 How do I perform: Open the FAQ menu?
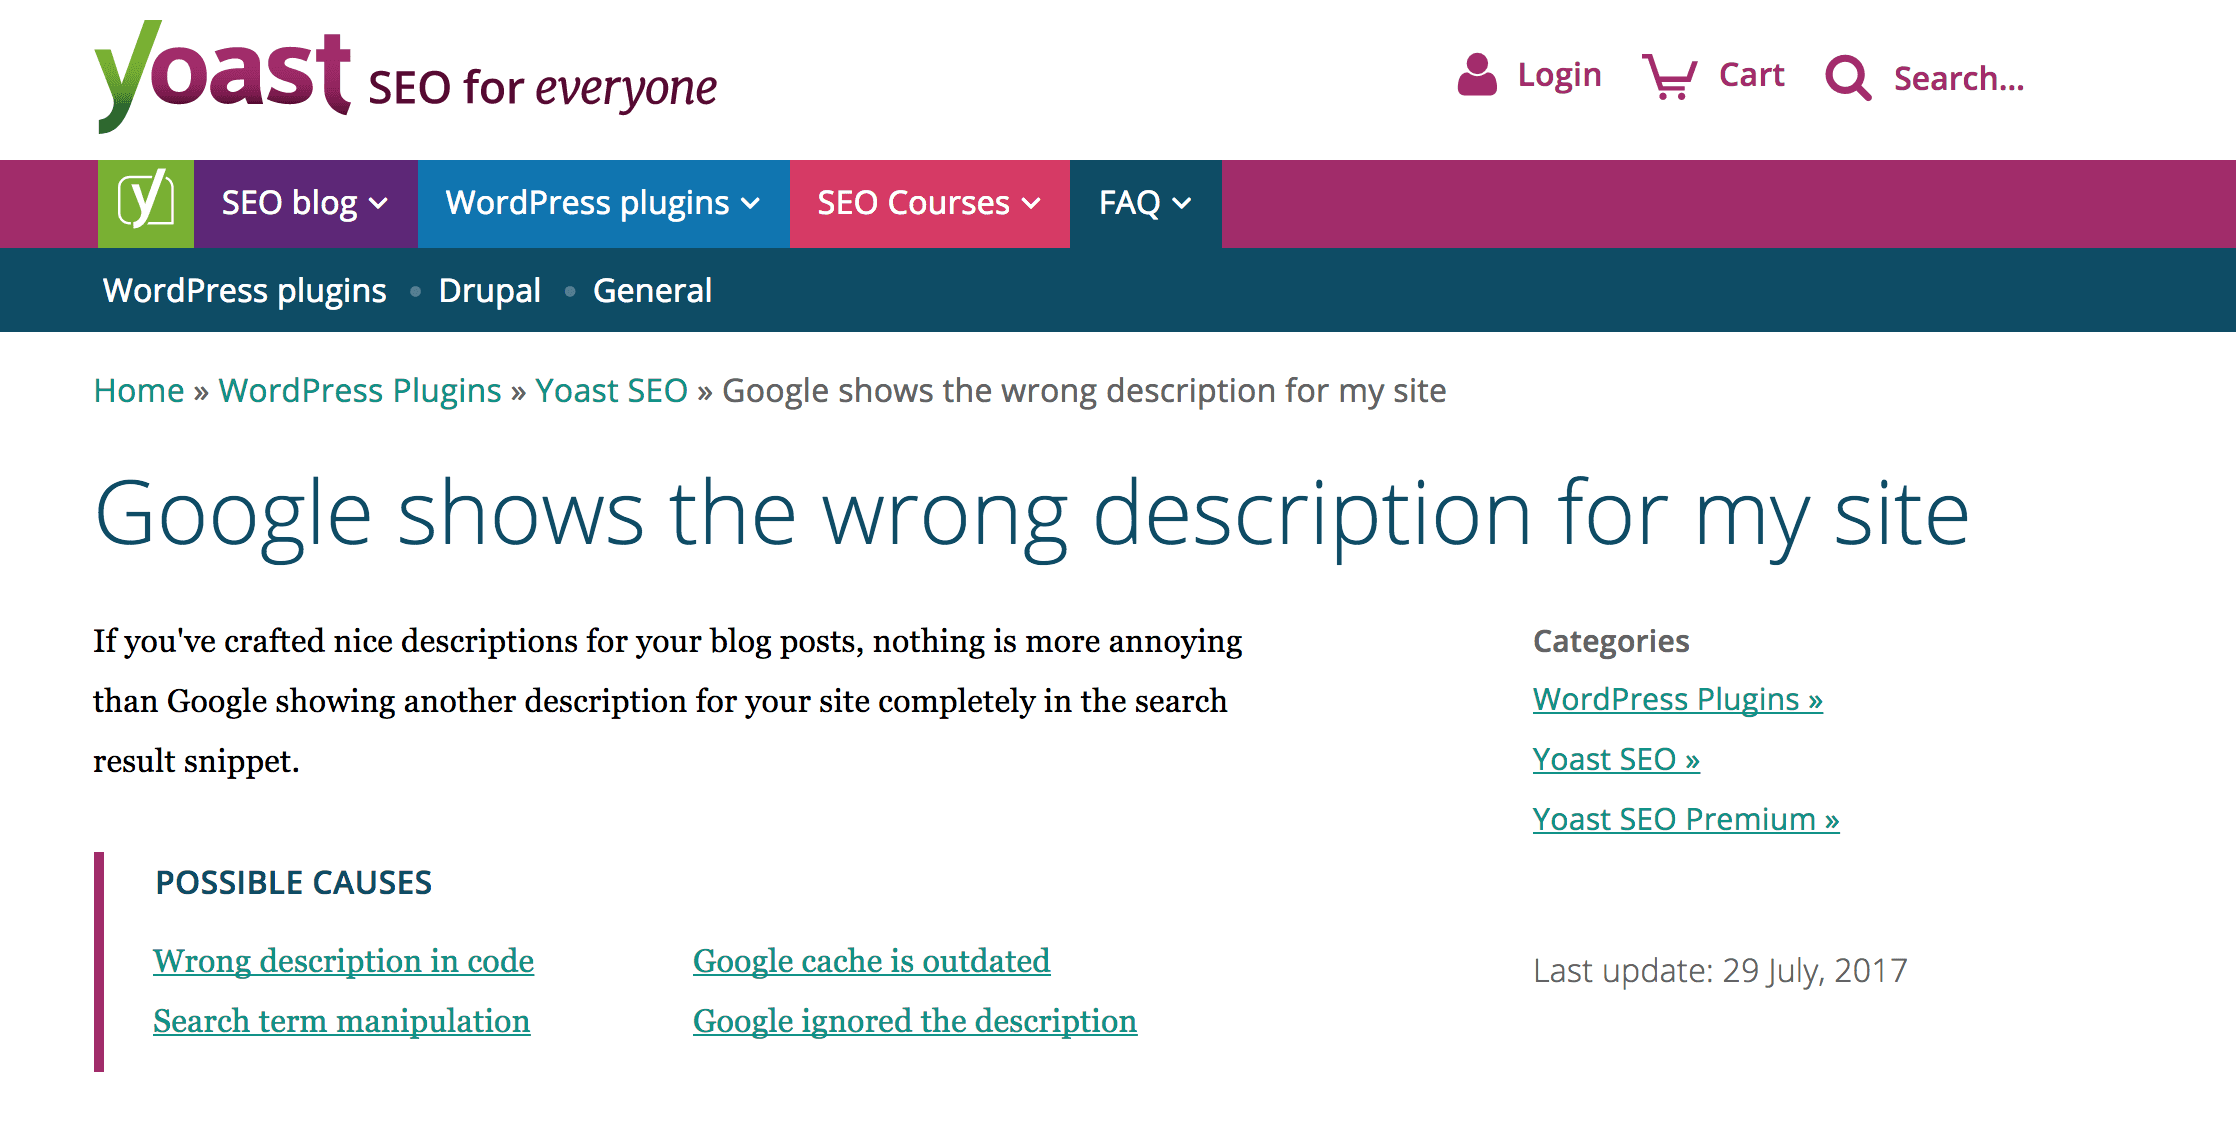point(1144,203)
